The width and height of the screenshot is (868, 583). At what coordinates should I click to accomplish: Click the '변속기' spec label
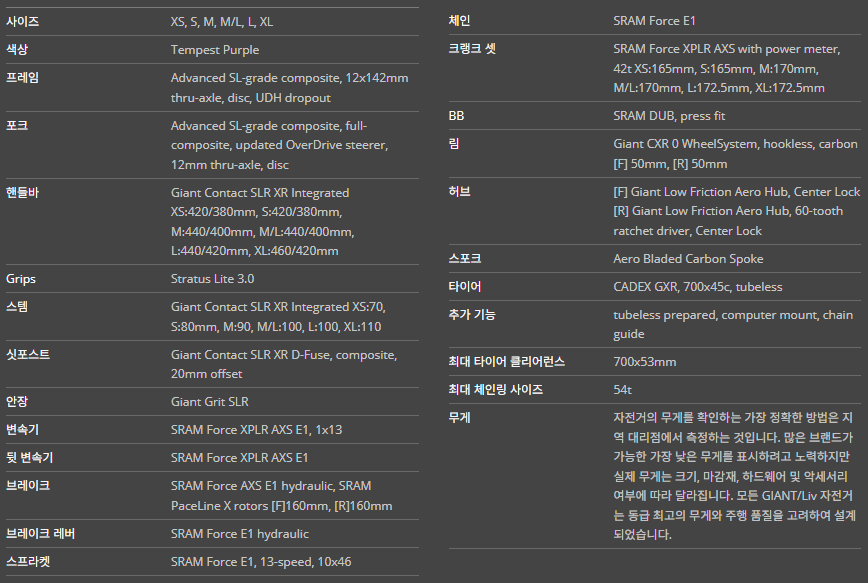(22, 430)
